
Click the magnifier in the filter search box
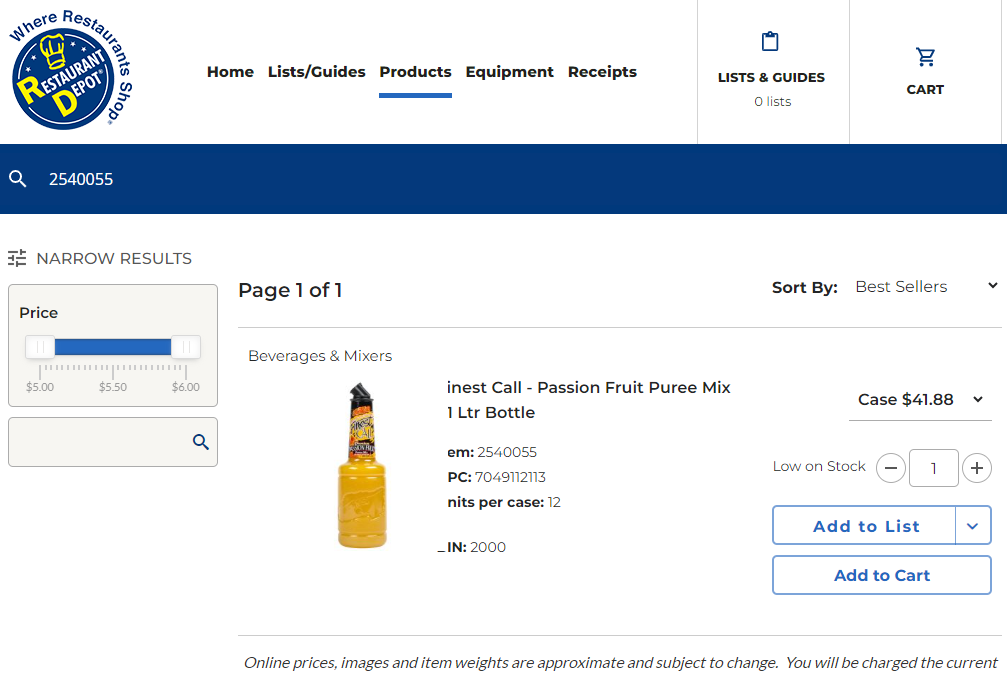(201, 442)
